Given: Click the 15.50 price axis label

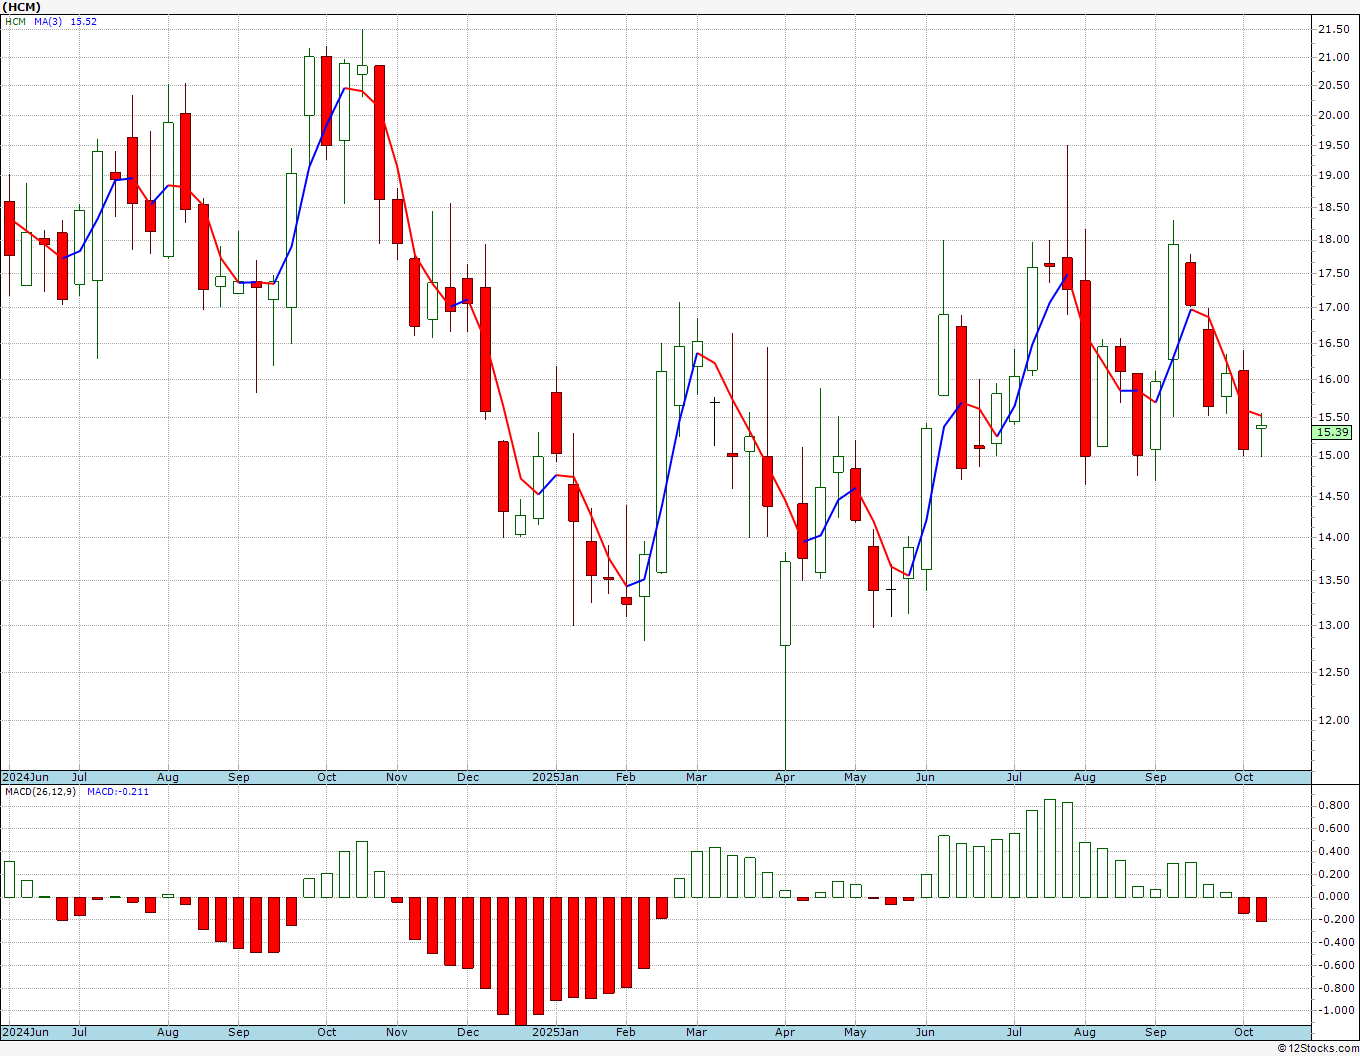Looking at the screenshot, I should click(1332, 418).
